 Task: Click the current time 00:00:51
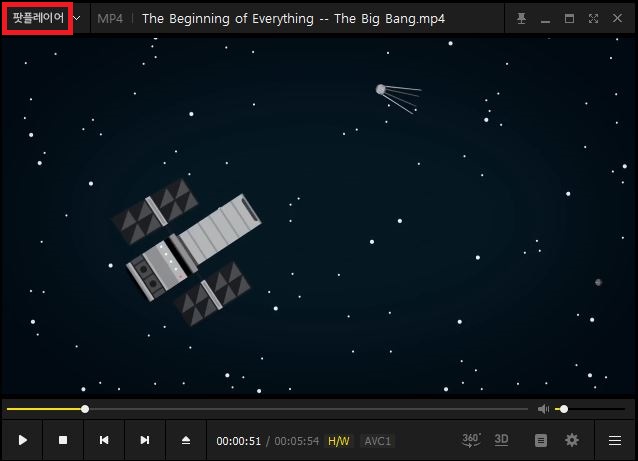coord(238,441)
